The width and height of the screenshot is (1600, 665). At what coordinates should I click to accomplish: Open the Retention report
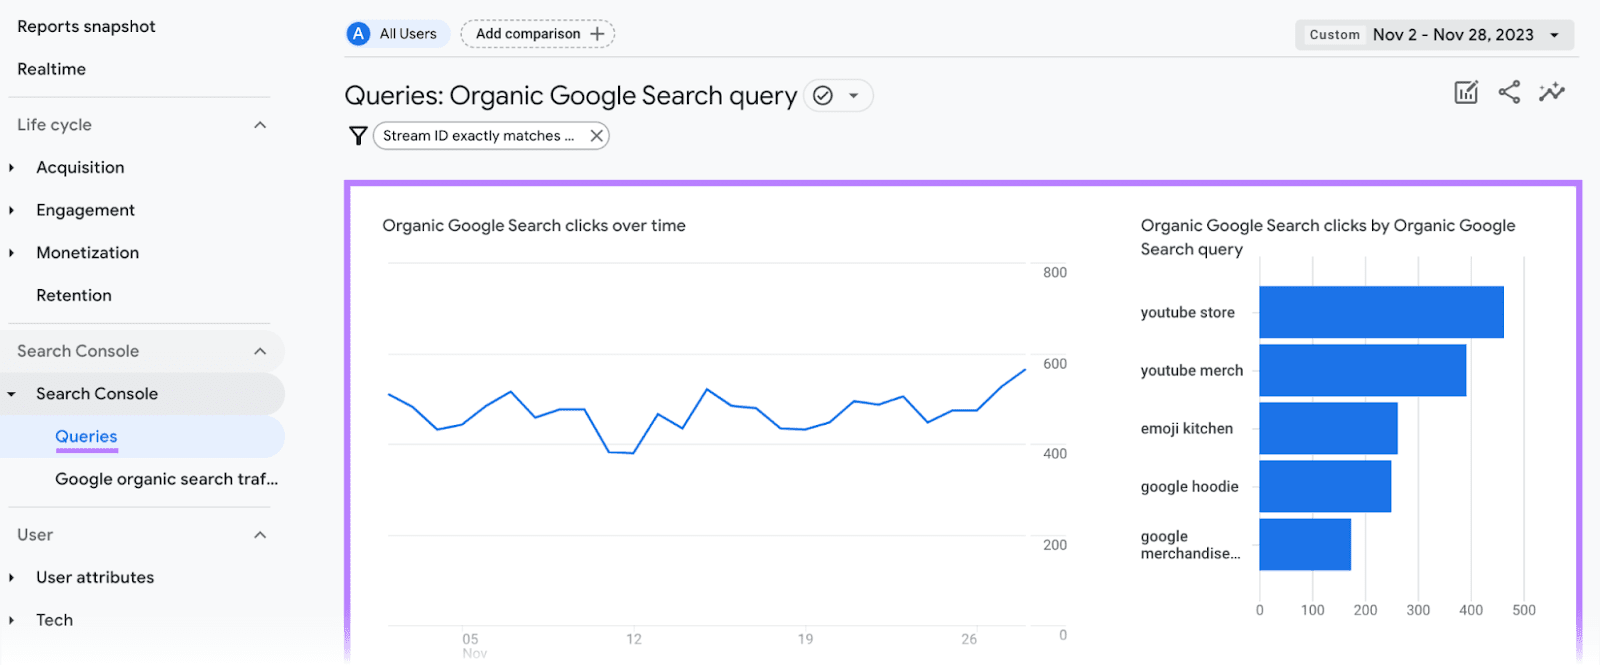[x=74, y=296]
